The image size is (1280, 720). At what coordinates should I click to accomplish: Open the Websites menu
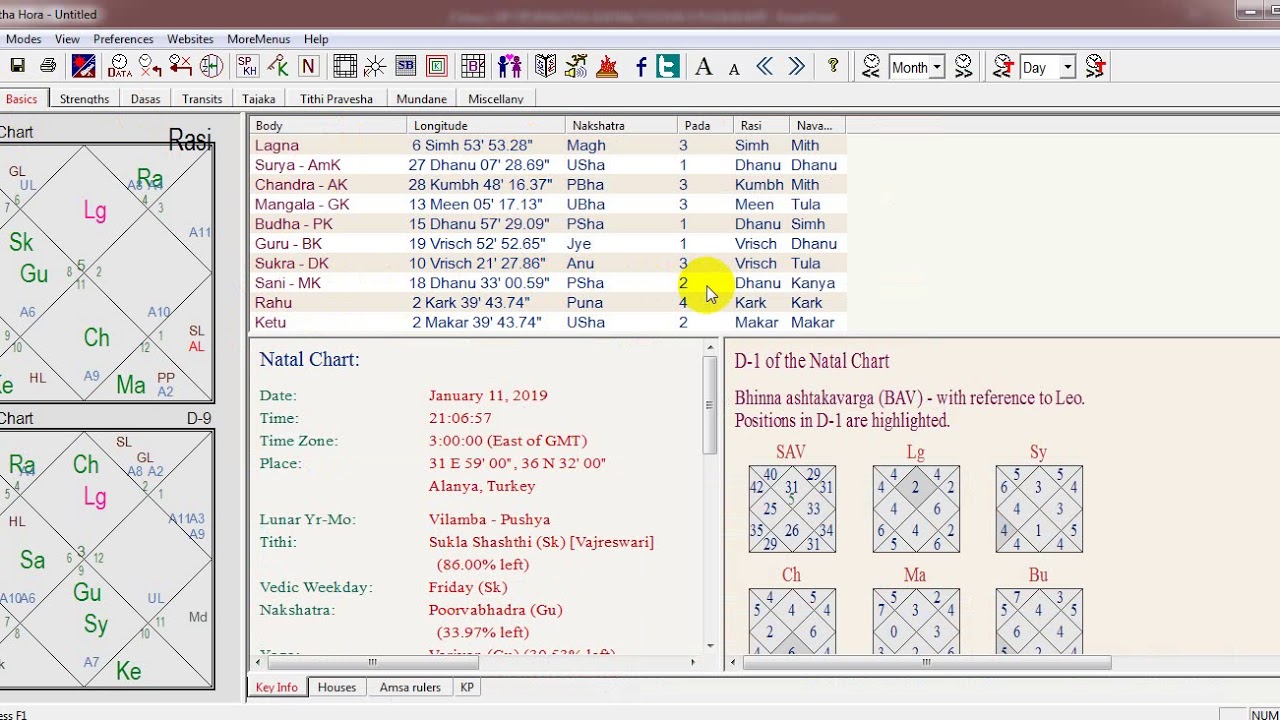[190, 39]
